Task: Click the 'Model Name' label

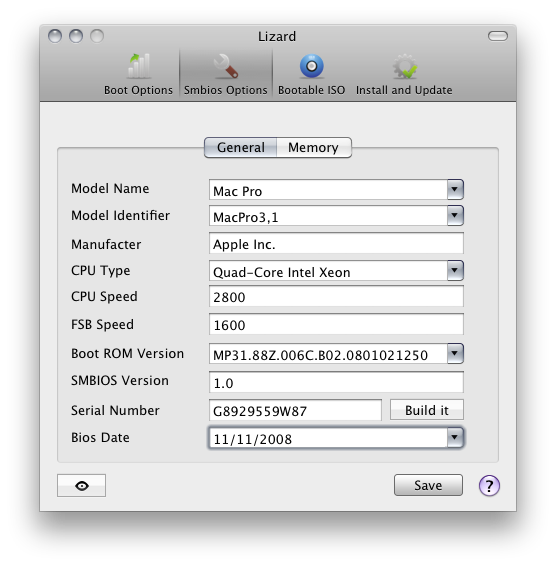Action: click(110, 188)
